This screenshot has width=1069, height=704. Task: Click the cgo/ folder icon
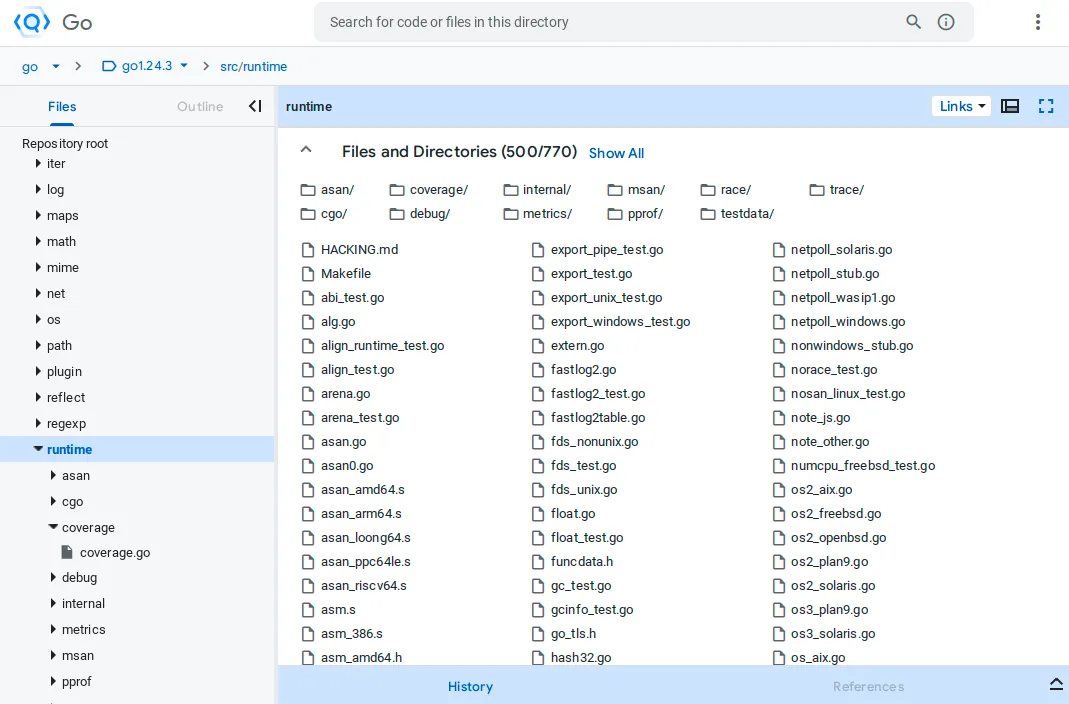point(308,214)
